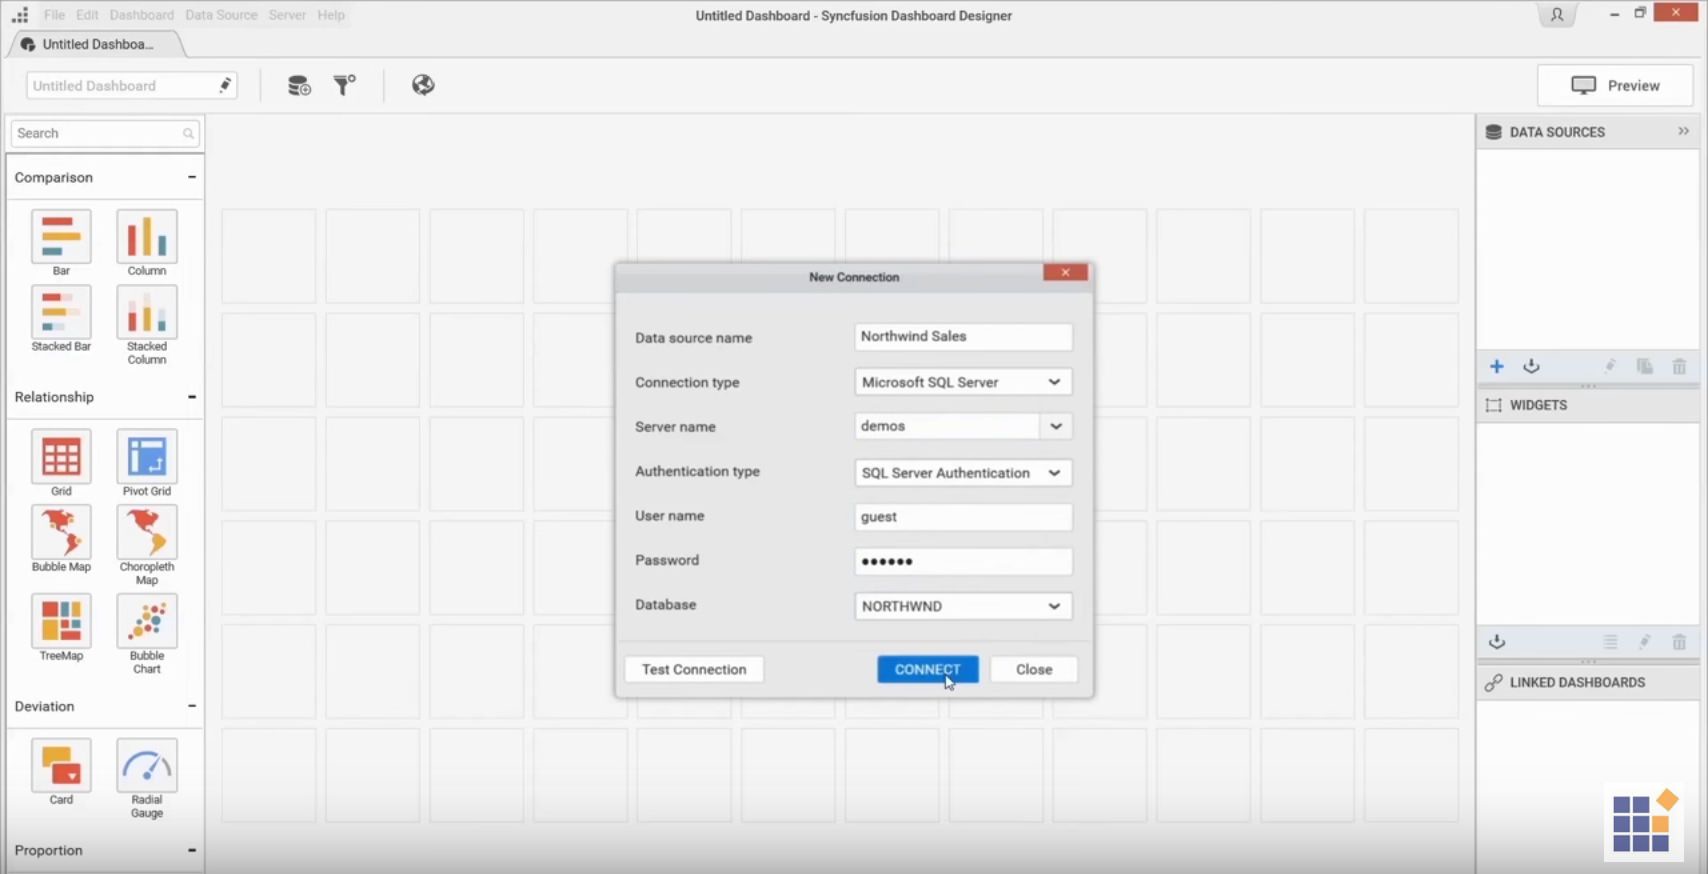Open the filter settings funnel icon
The image size is (1708, 874).
344,85
